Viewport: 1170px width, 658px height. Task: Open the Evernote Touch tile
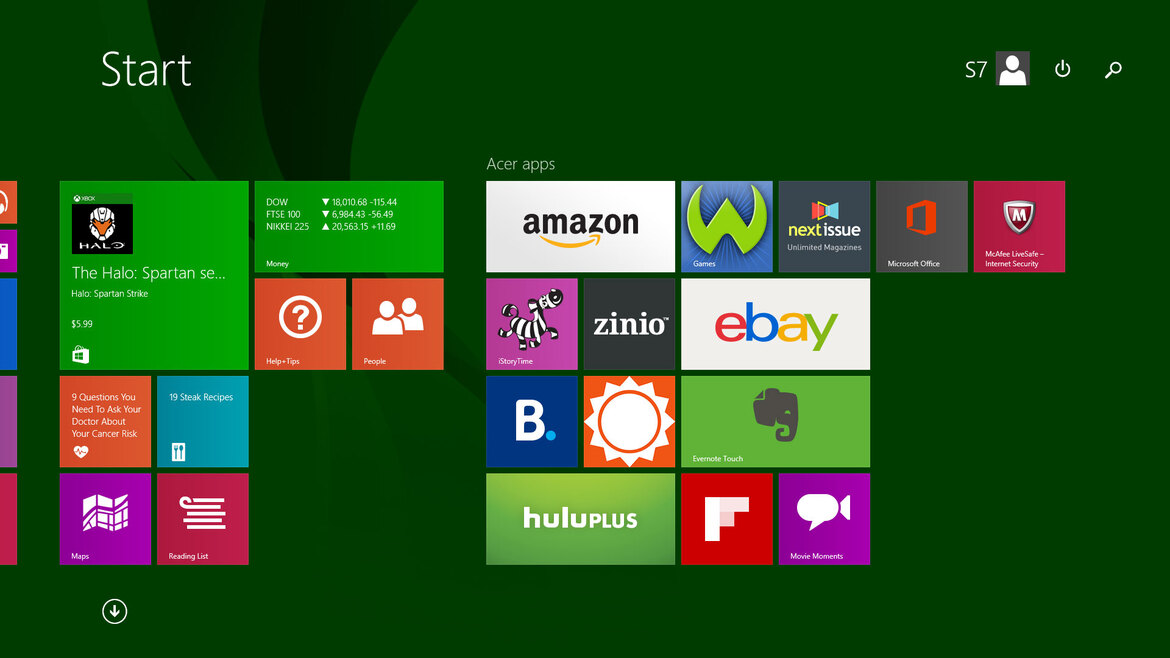[775, 422]
